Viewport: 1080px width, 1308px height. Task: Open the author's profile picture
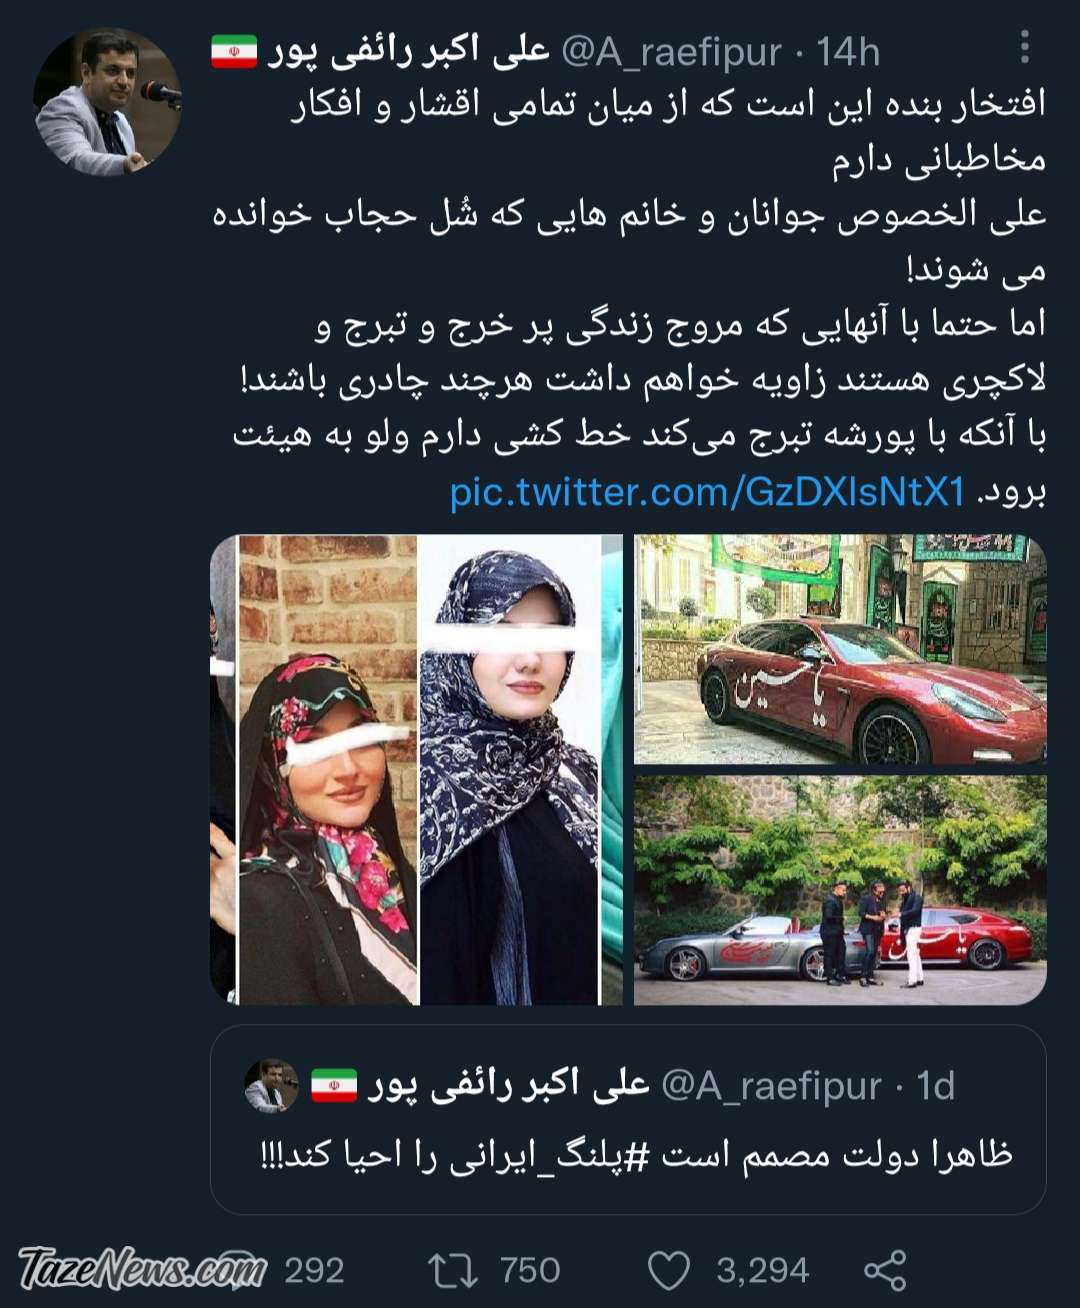[108, 103]
